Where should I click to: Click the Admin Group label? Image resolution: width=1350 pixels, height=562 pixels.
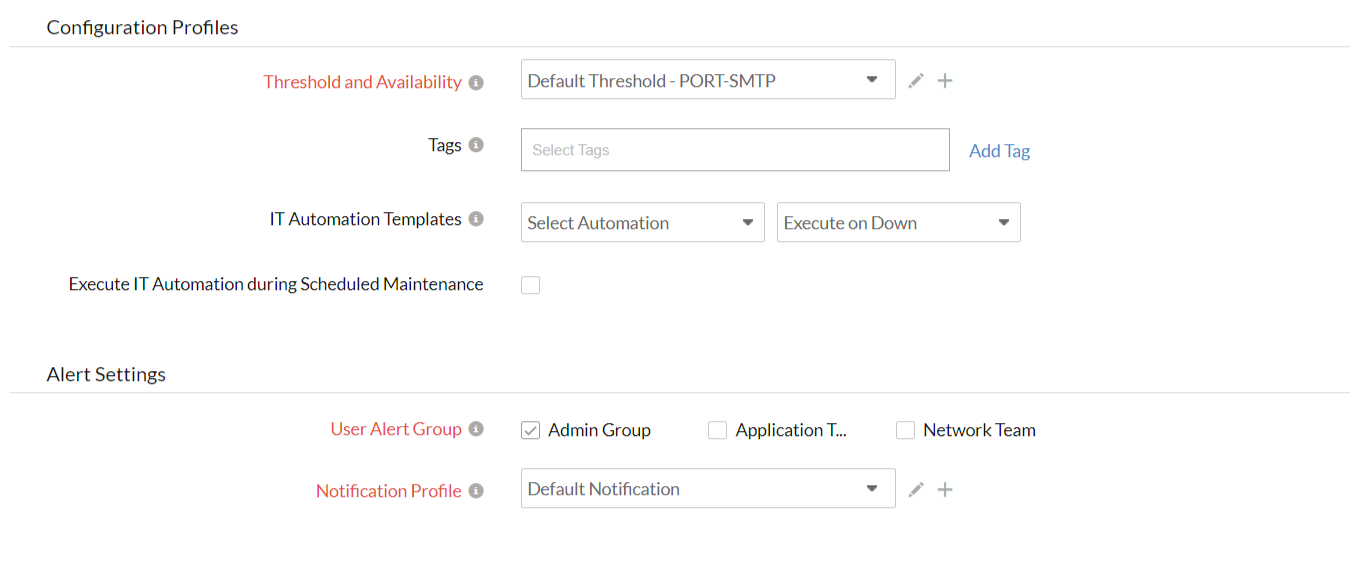click(599, 430)
